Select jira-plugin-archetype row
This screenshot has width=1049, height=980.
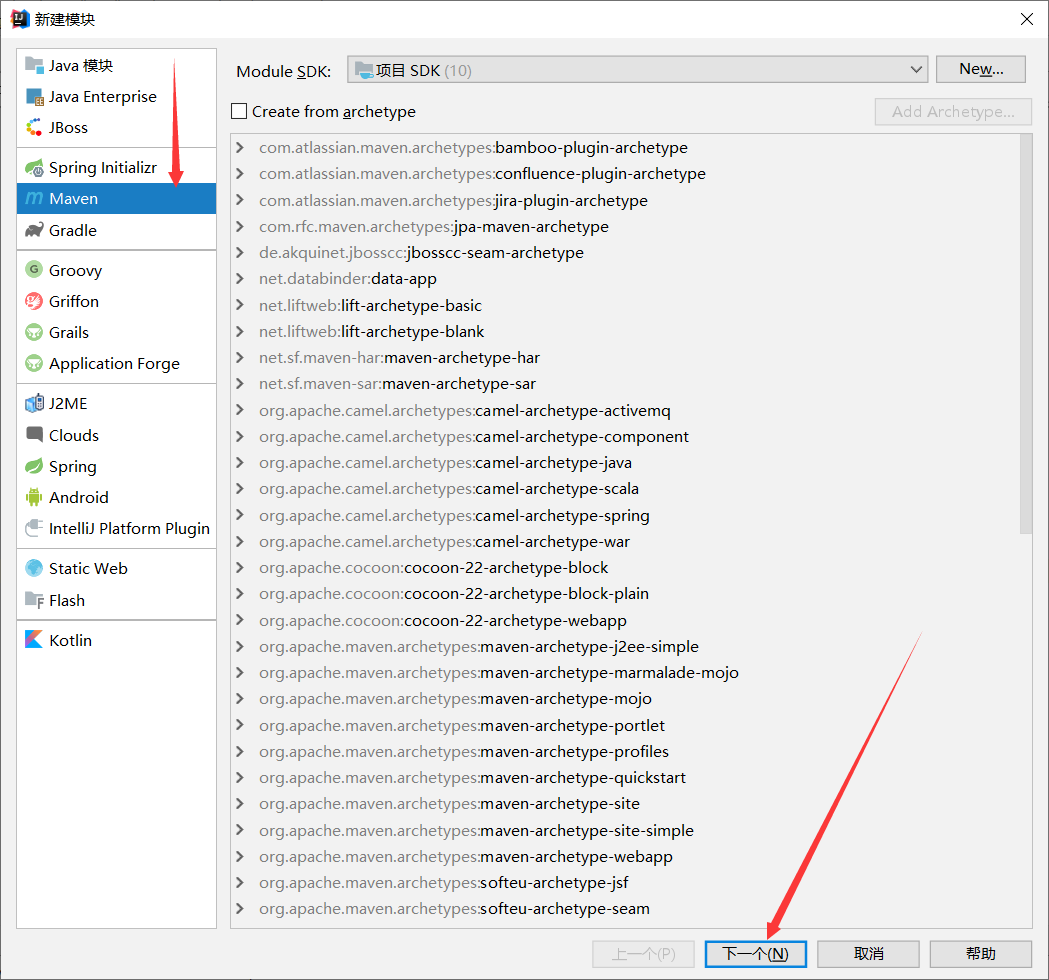[x=625, y=200]
